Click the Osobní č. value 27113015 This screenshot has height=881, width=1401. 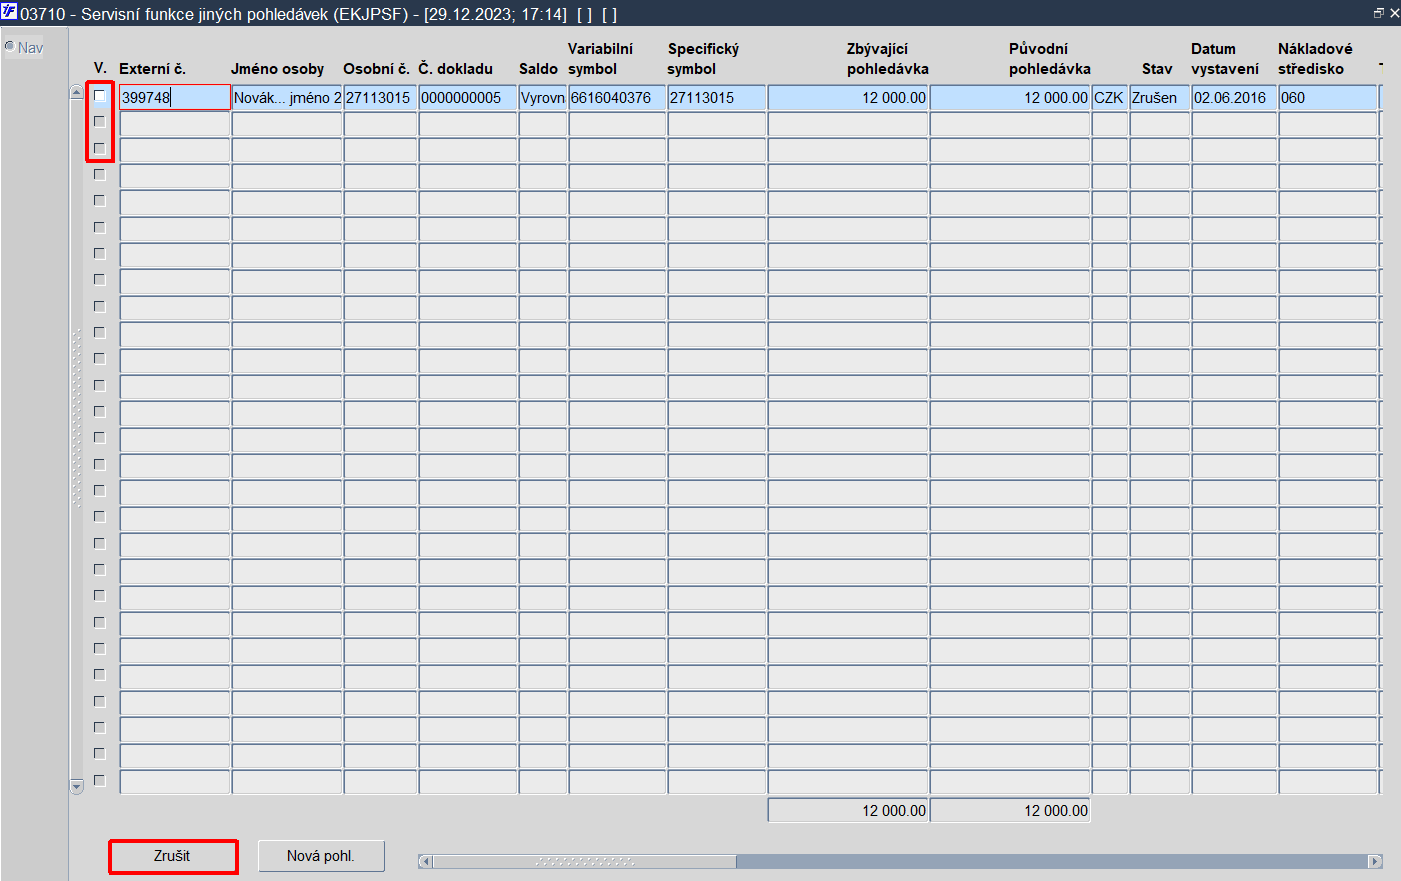pyautogui.click(x=380, y=98)
